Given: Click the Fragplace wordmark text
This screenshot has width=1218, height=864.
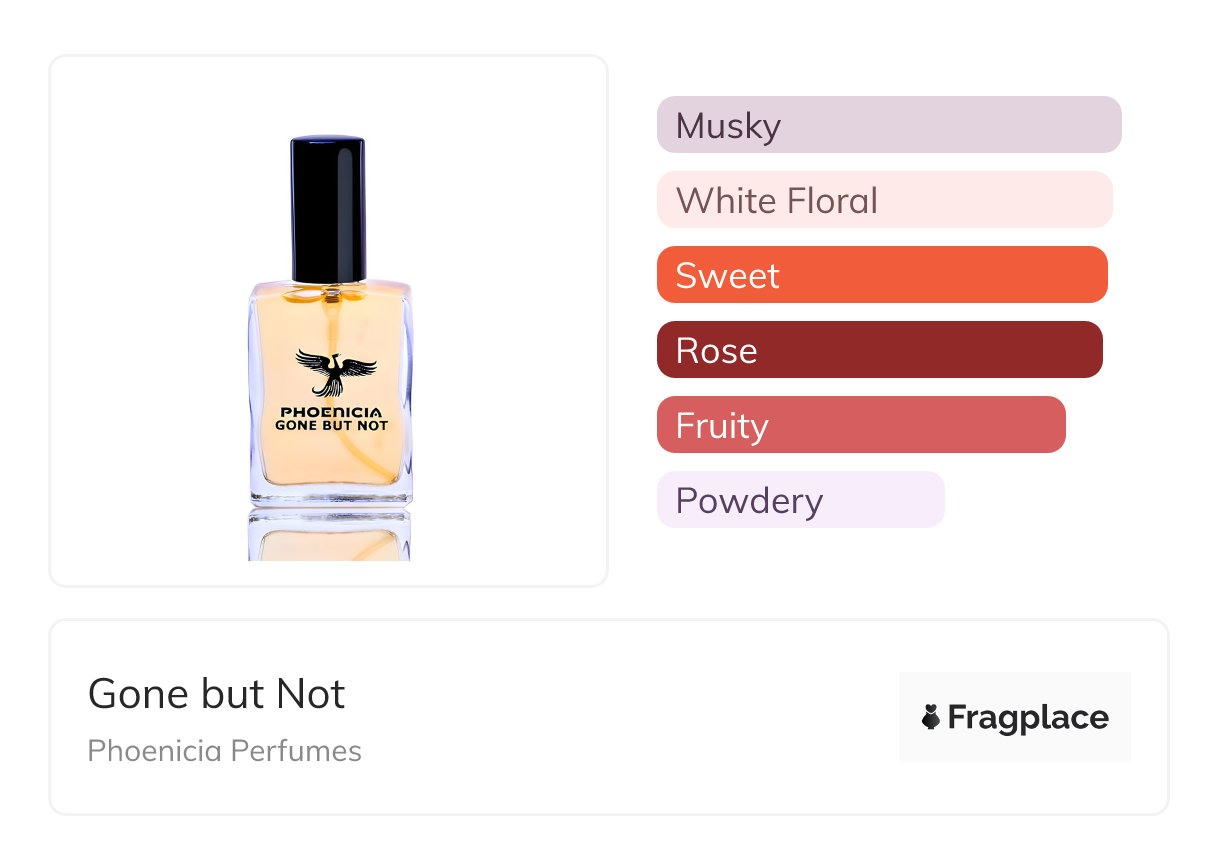Looking at the screenshot, I should [1028, 718].
